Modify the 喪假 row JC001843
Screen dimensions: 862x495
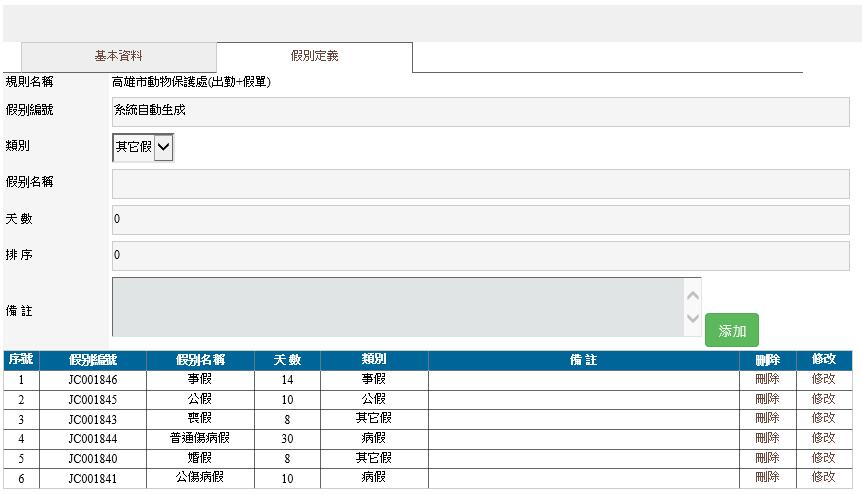click(823, 418)
